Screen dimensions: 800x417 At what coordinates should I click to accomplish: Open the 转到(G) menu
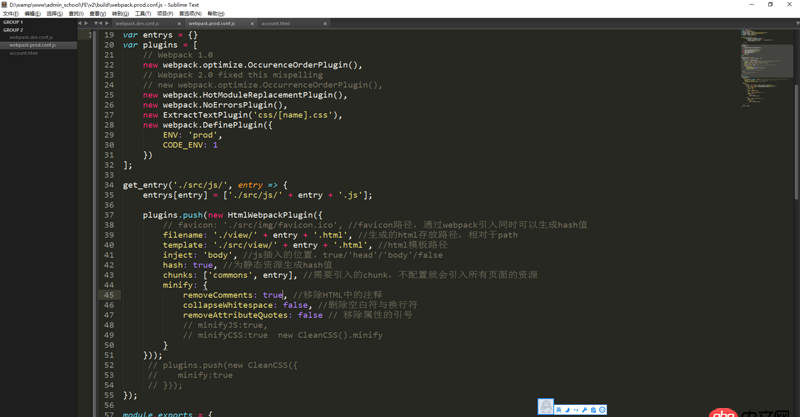click(120, 14)
